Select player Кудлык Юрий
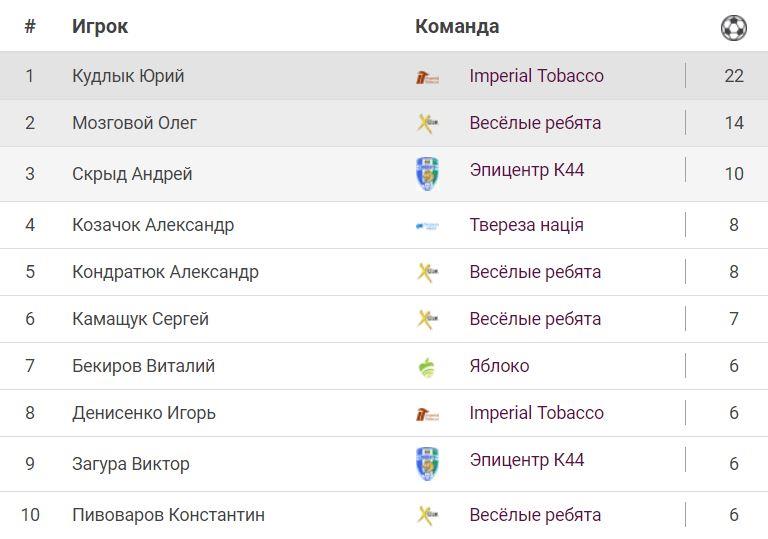This screenshot has width=768, height=539. (128, 76)
